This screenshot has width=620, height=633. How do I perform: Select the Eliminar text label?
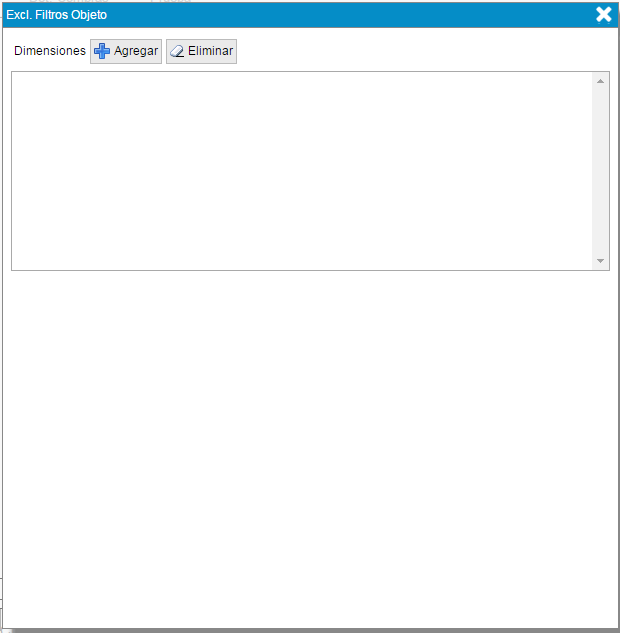pyautogui.click(x=210, y=51)
